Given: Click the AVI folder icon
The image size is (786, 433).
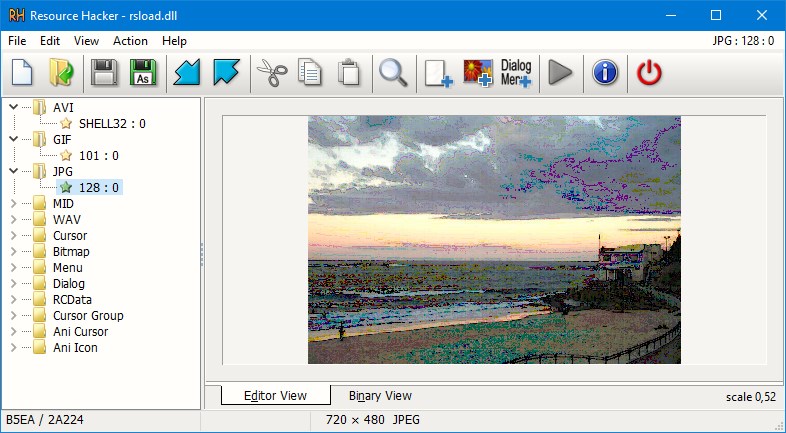Looking at the screenshot, I should click(40, 107).
